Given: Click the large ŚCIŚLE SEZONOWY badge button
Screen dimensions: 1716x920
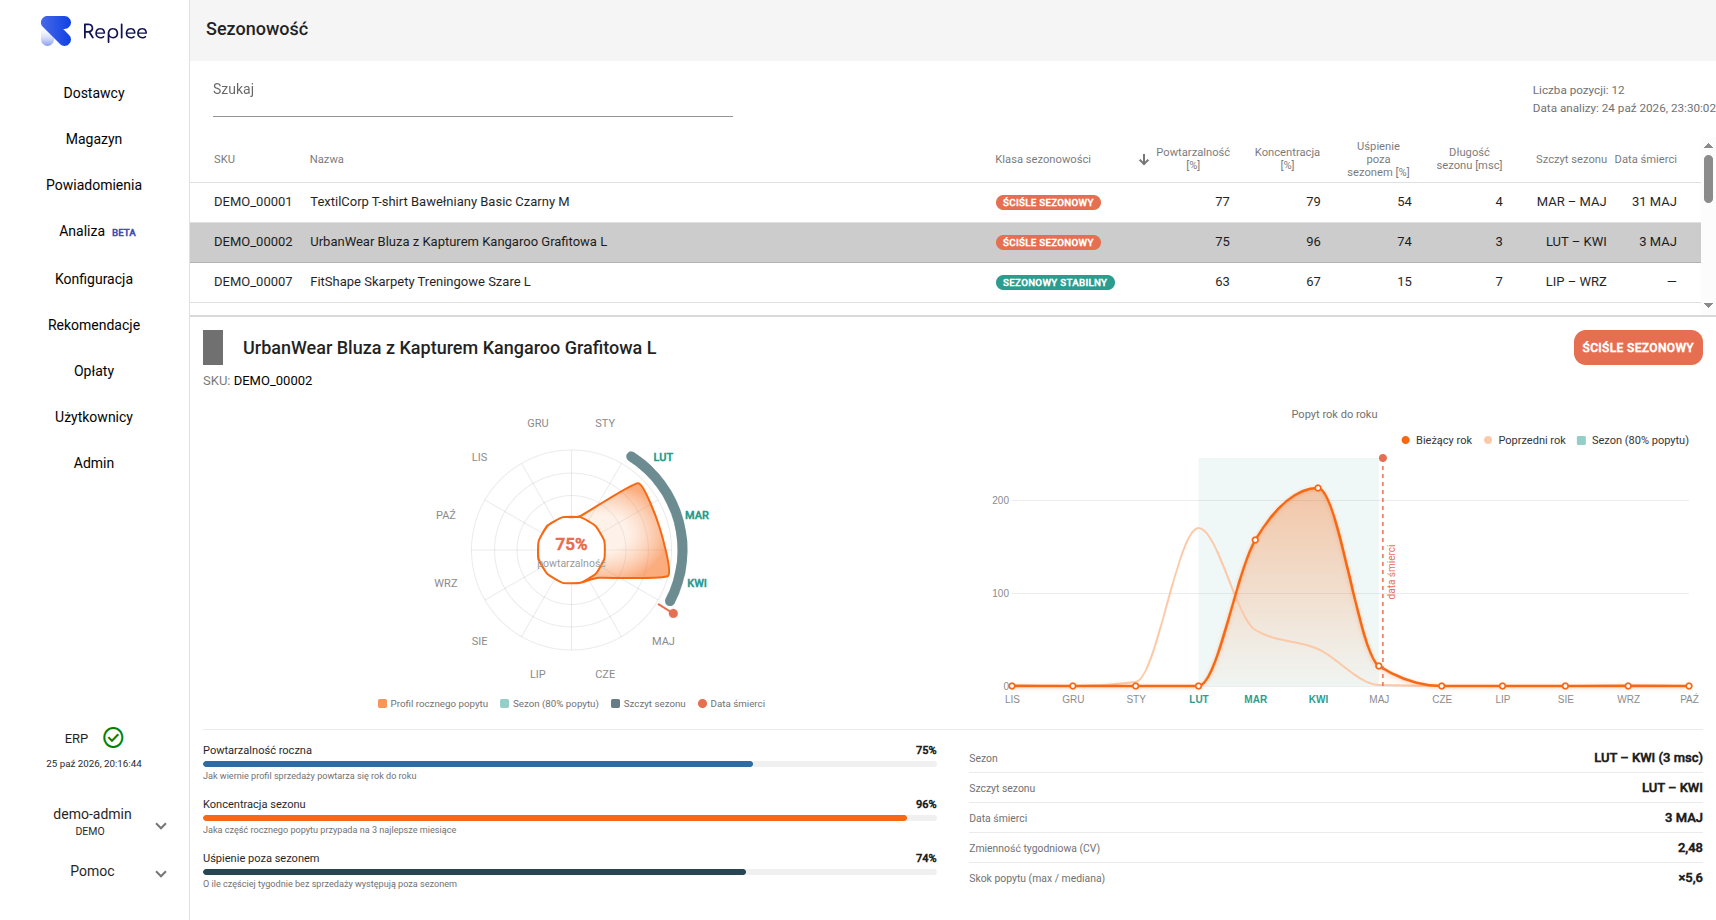Looking at the screenshot, I should [1638, 348].
